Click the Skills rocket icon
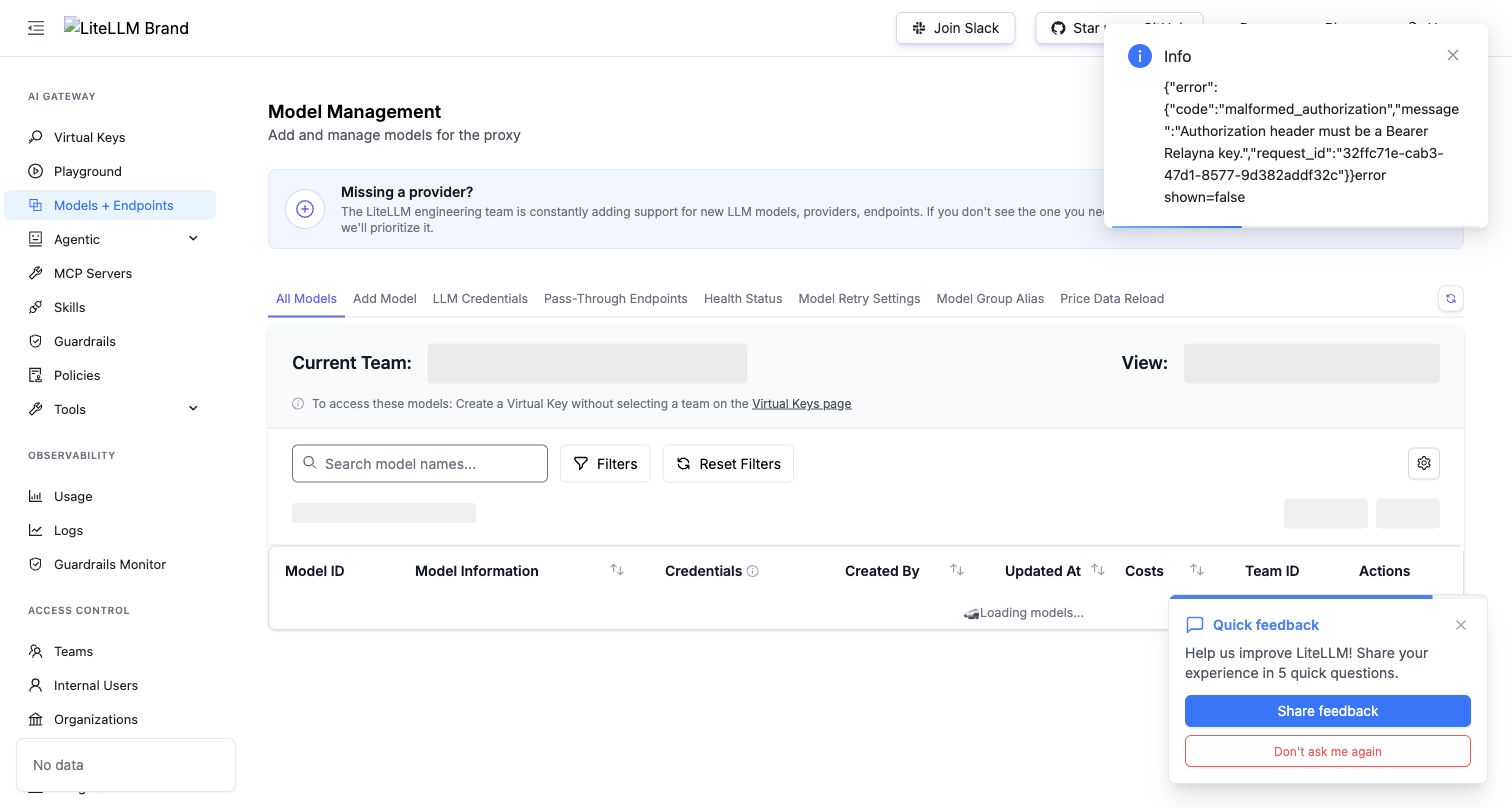1512x808 pixels. point(36,307)
